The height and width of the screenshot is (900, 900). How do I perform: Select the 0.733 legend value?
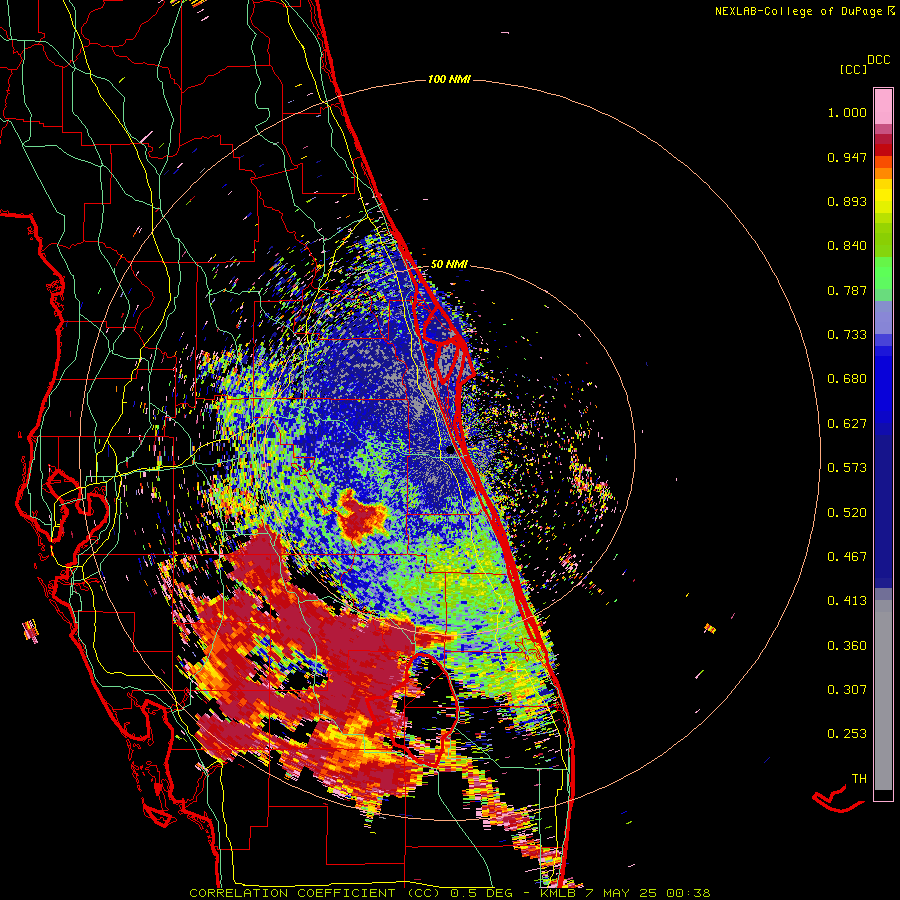(x=847, y=335)
